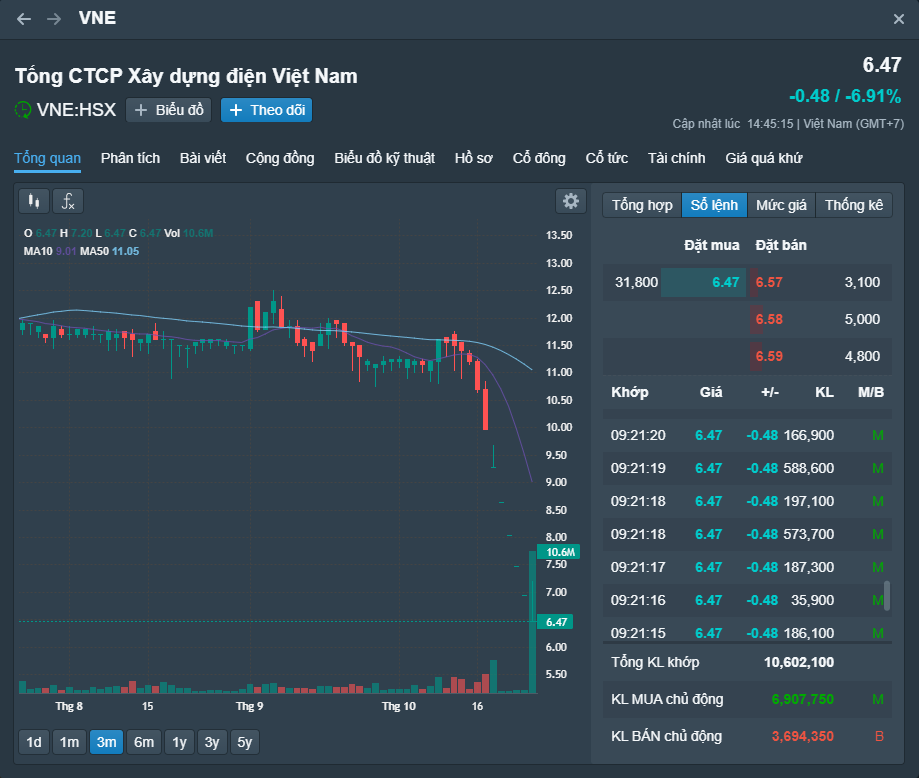919x778 pixels.
Task: Switch to the Phân tích tab
Action: click(130, 158)
